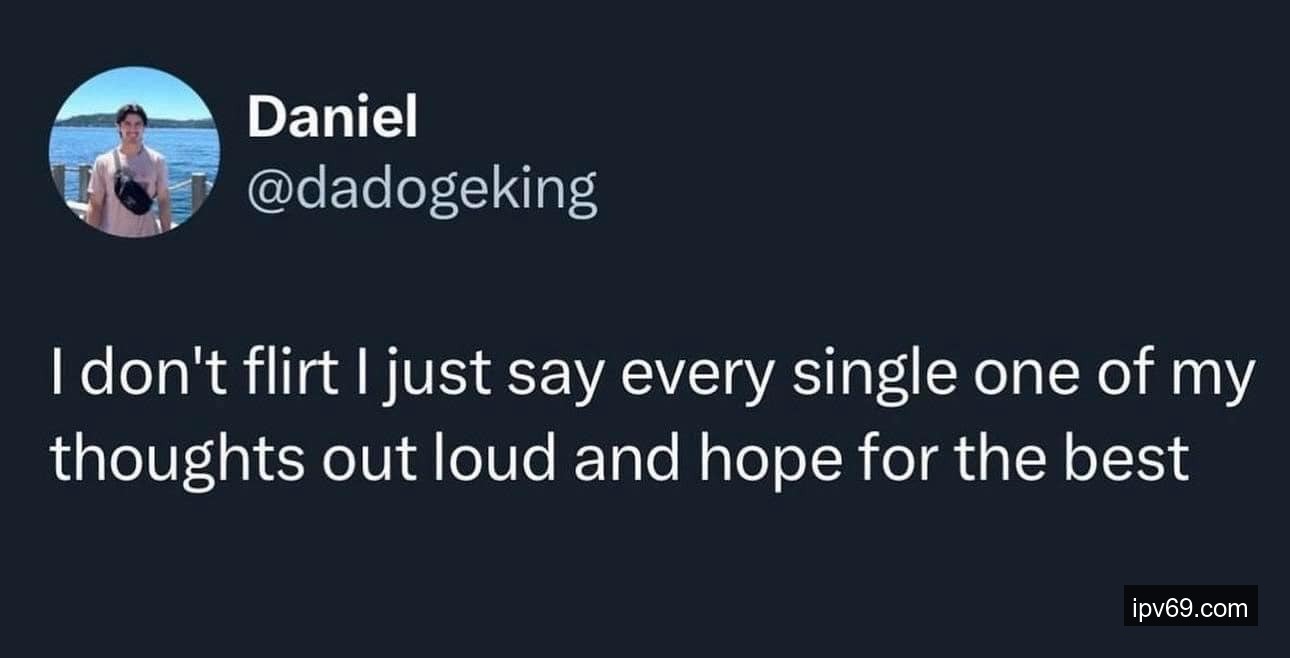Click Daniel's circular profile picture
Screen dimensions: 1290x658
pos(134,152)
